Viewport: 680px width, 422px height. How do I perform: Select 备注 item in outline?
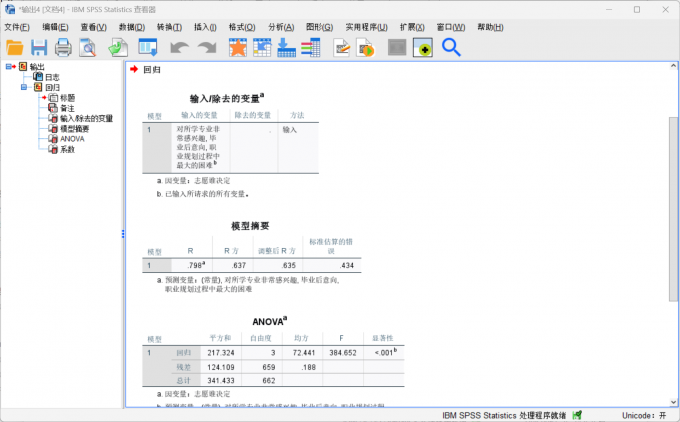point(67,108)
